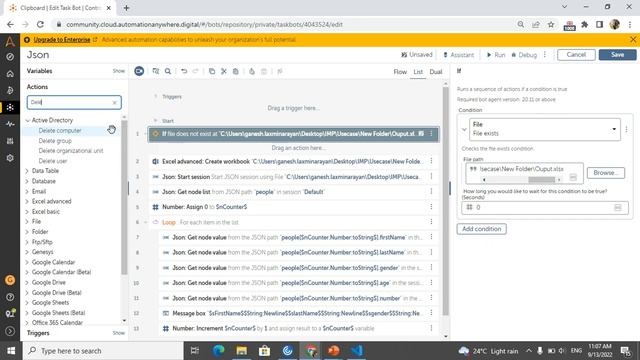Open the find-in-bot search icon

[168, 71]
